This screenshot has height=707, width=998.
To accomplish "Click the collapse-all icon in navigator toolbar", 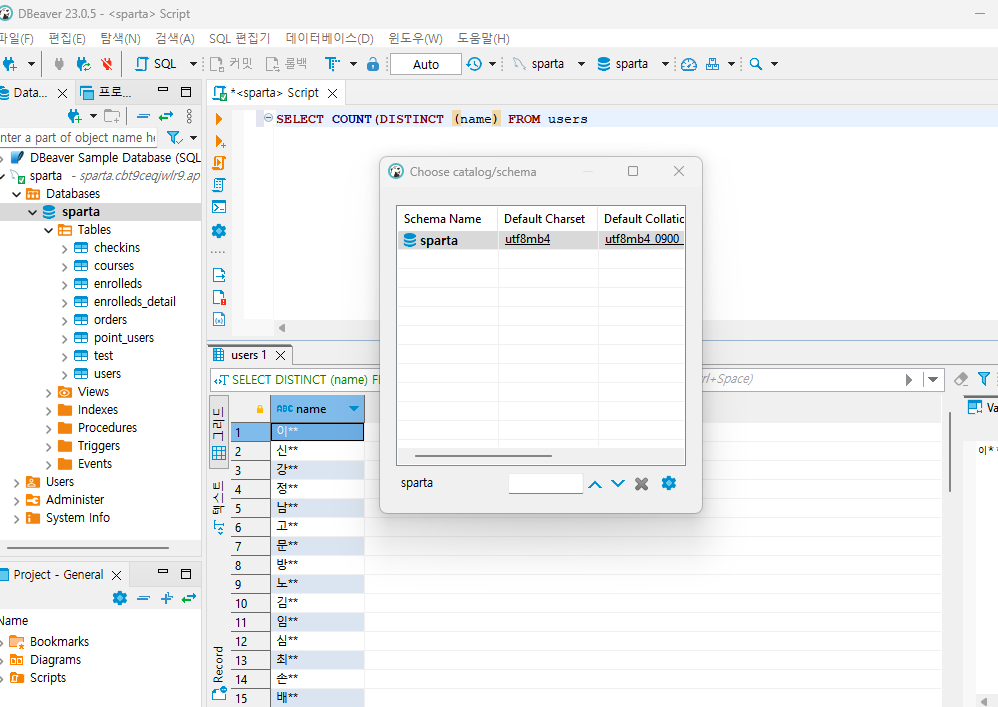I will [143, 116].
